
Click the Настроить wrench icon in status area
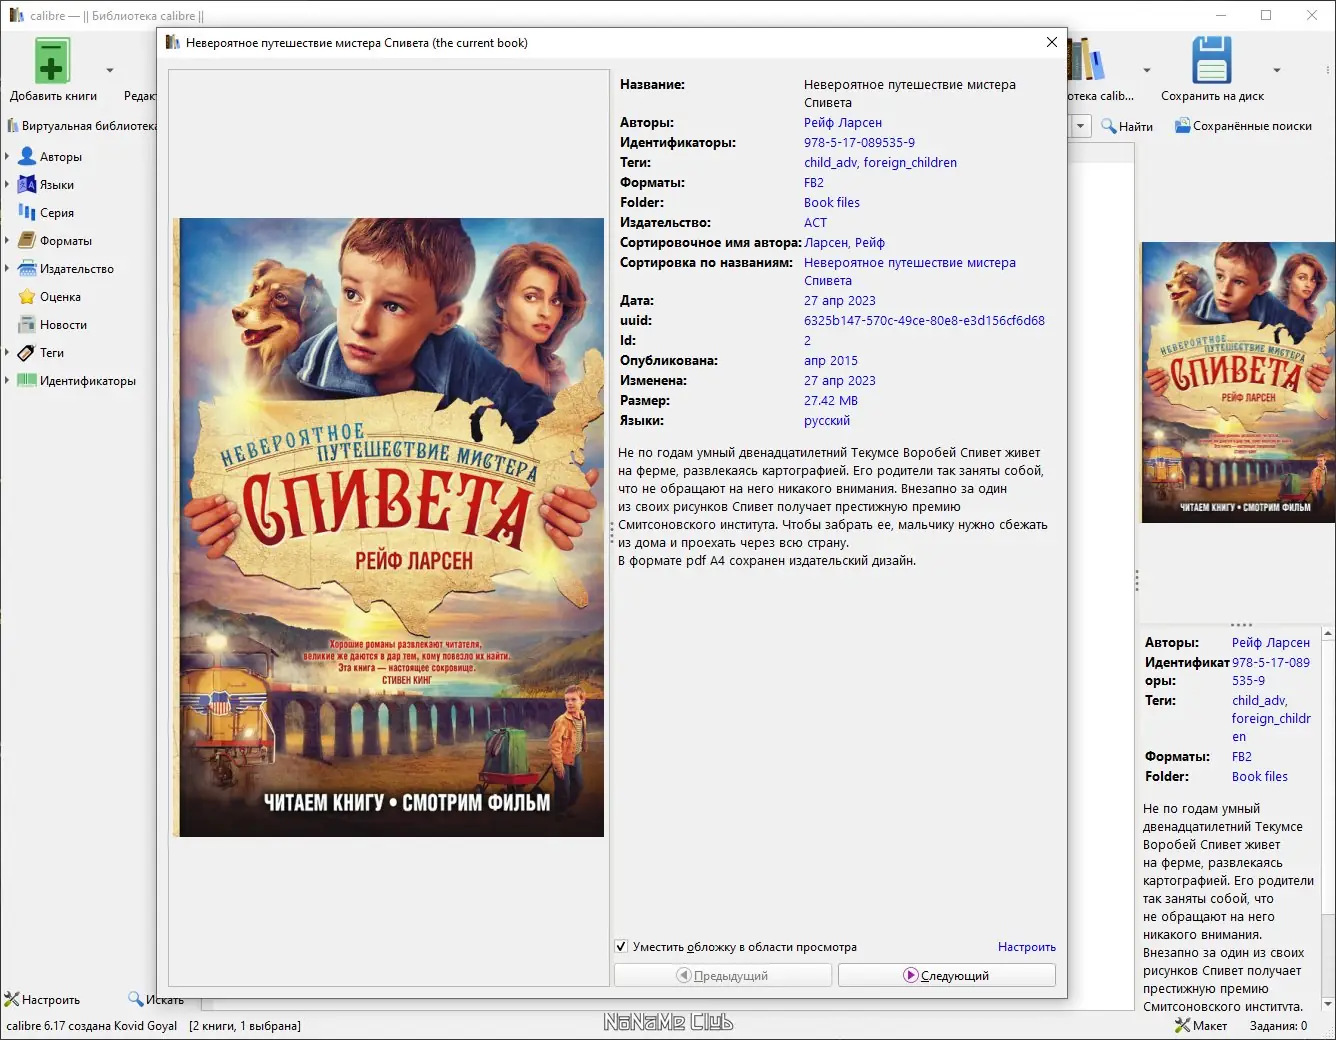12,999
